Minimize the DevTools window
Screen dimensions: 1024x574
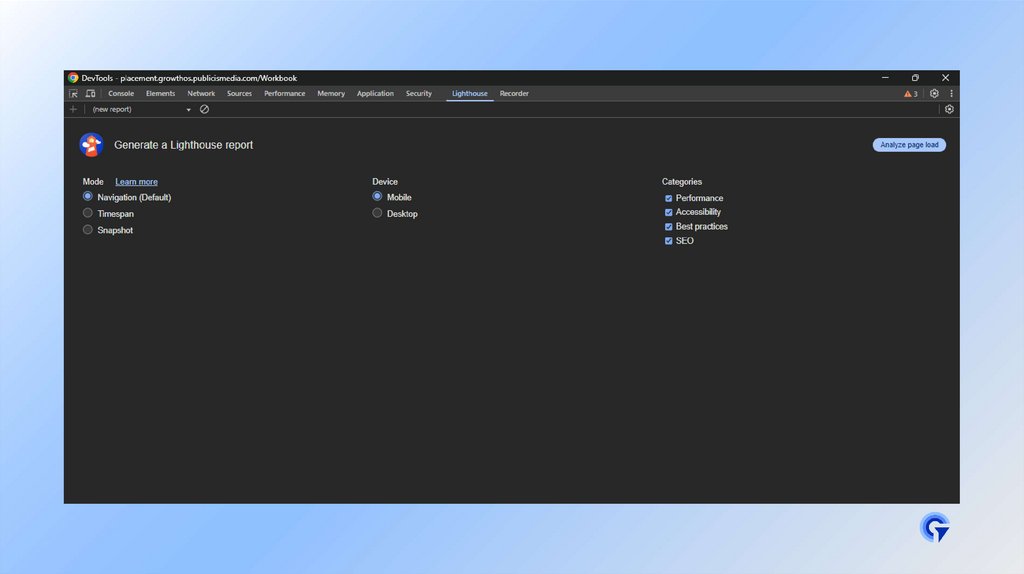(x=886, y=78)
